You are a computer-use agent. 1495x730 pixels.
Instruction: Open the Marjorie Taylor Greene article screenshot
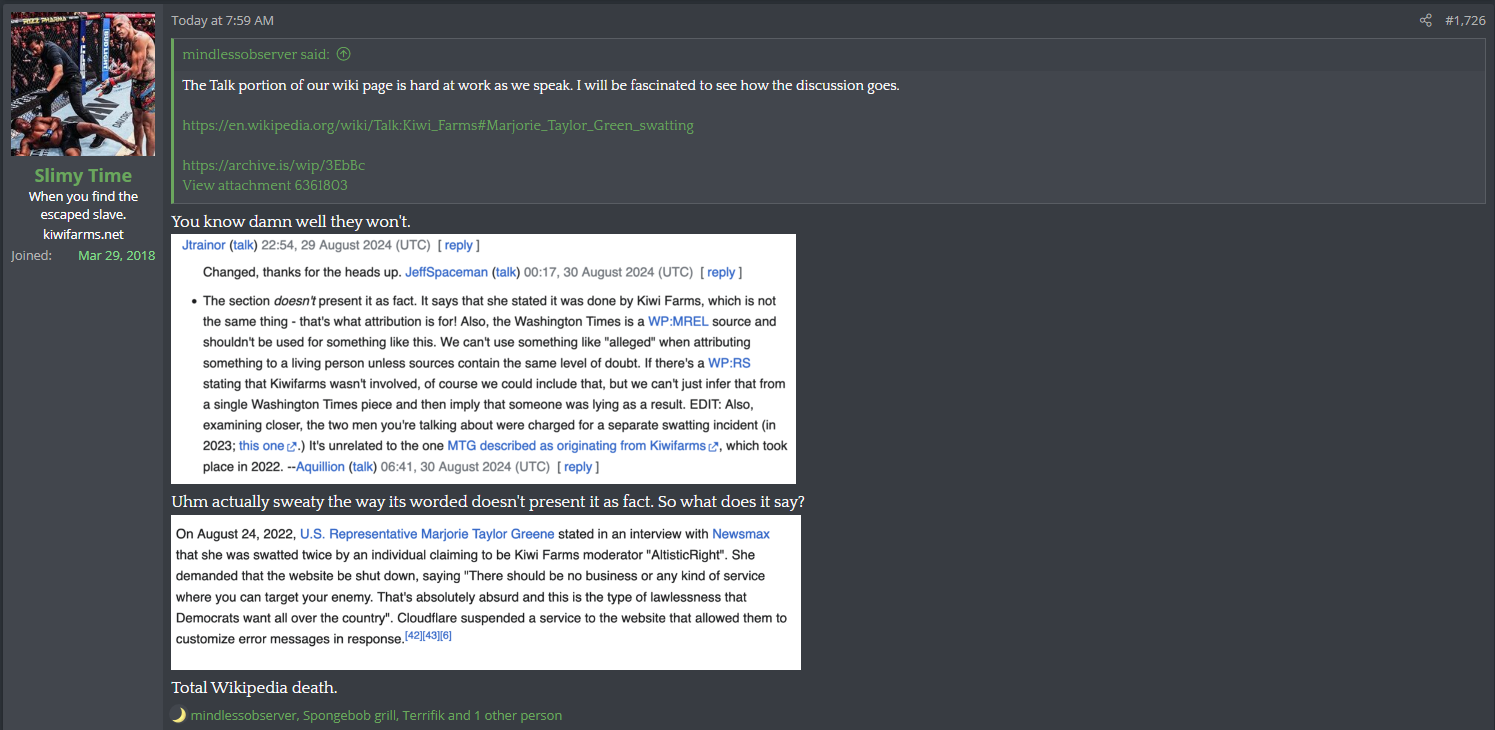pos(486,592)
